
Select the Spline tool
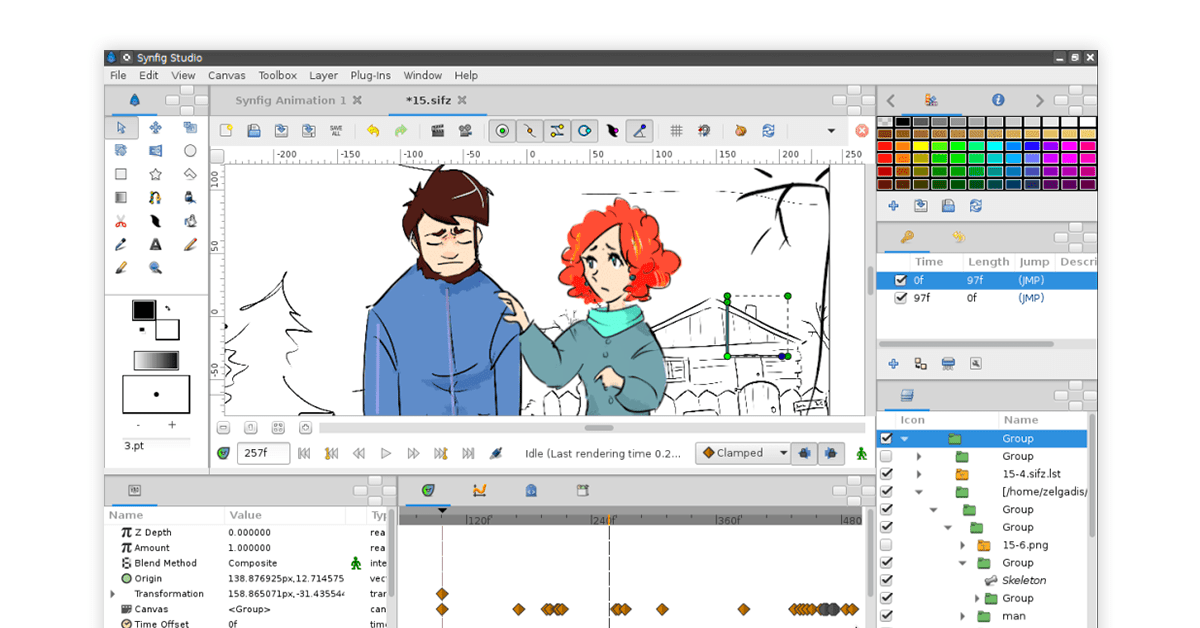point(155,197)
